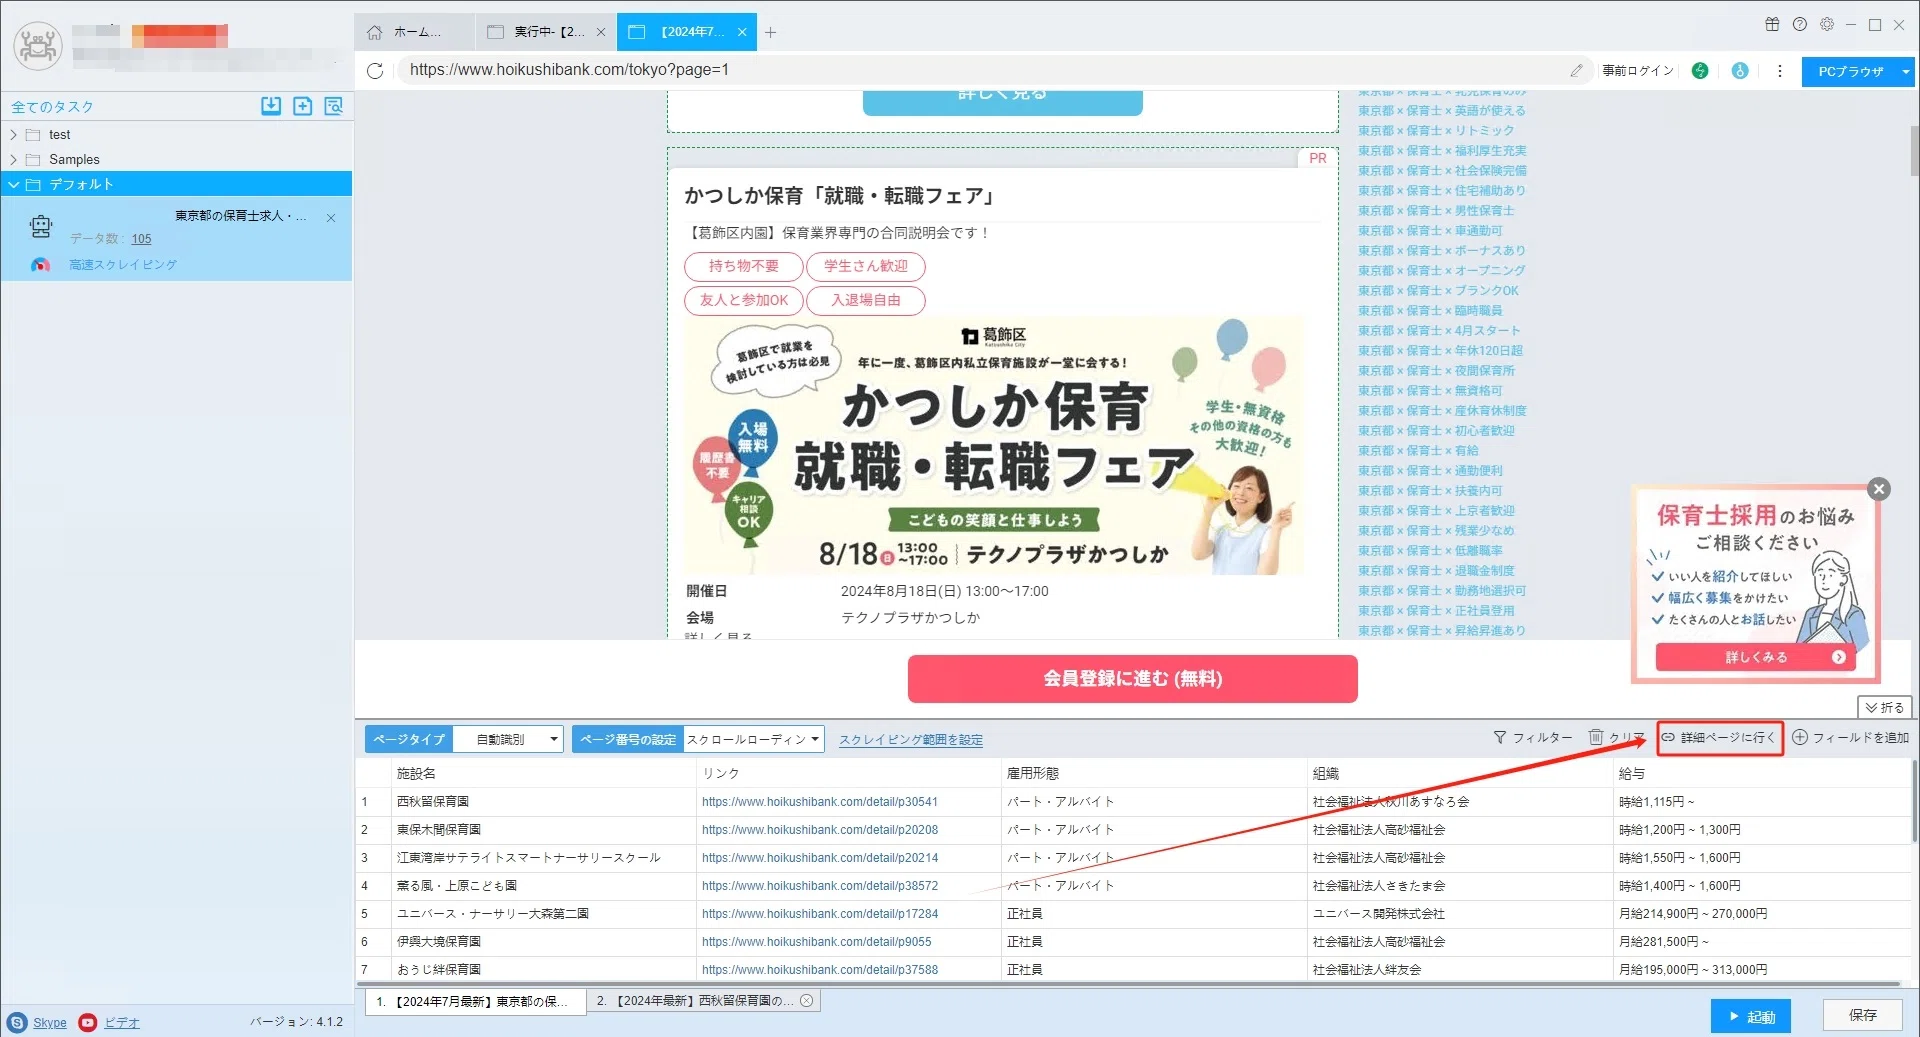Click the 持ち物不要 tag
This screenshot has width=1920, height=1037.
[743, 266]
